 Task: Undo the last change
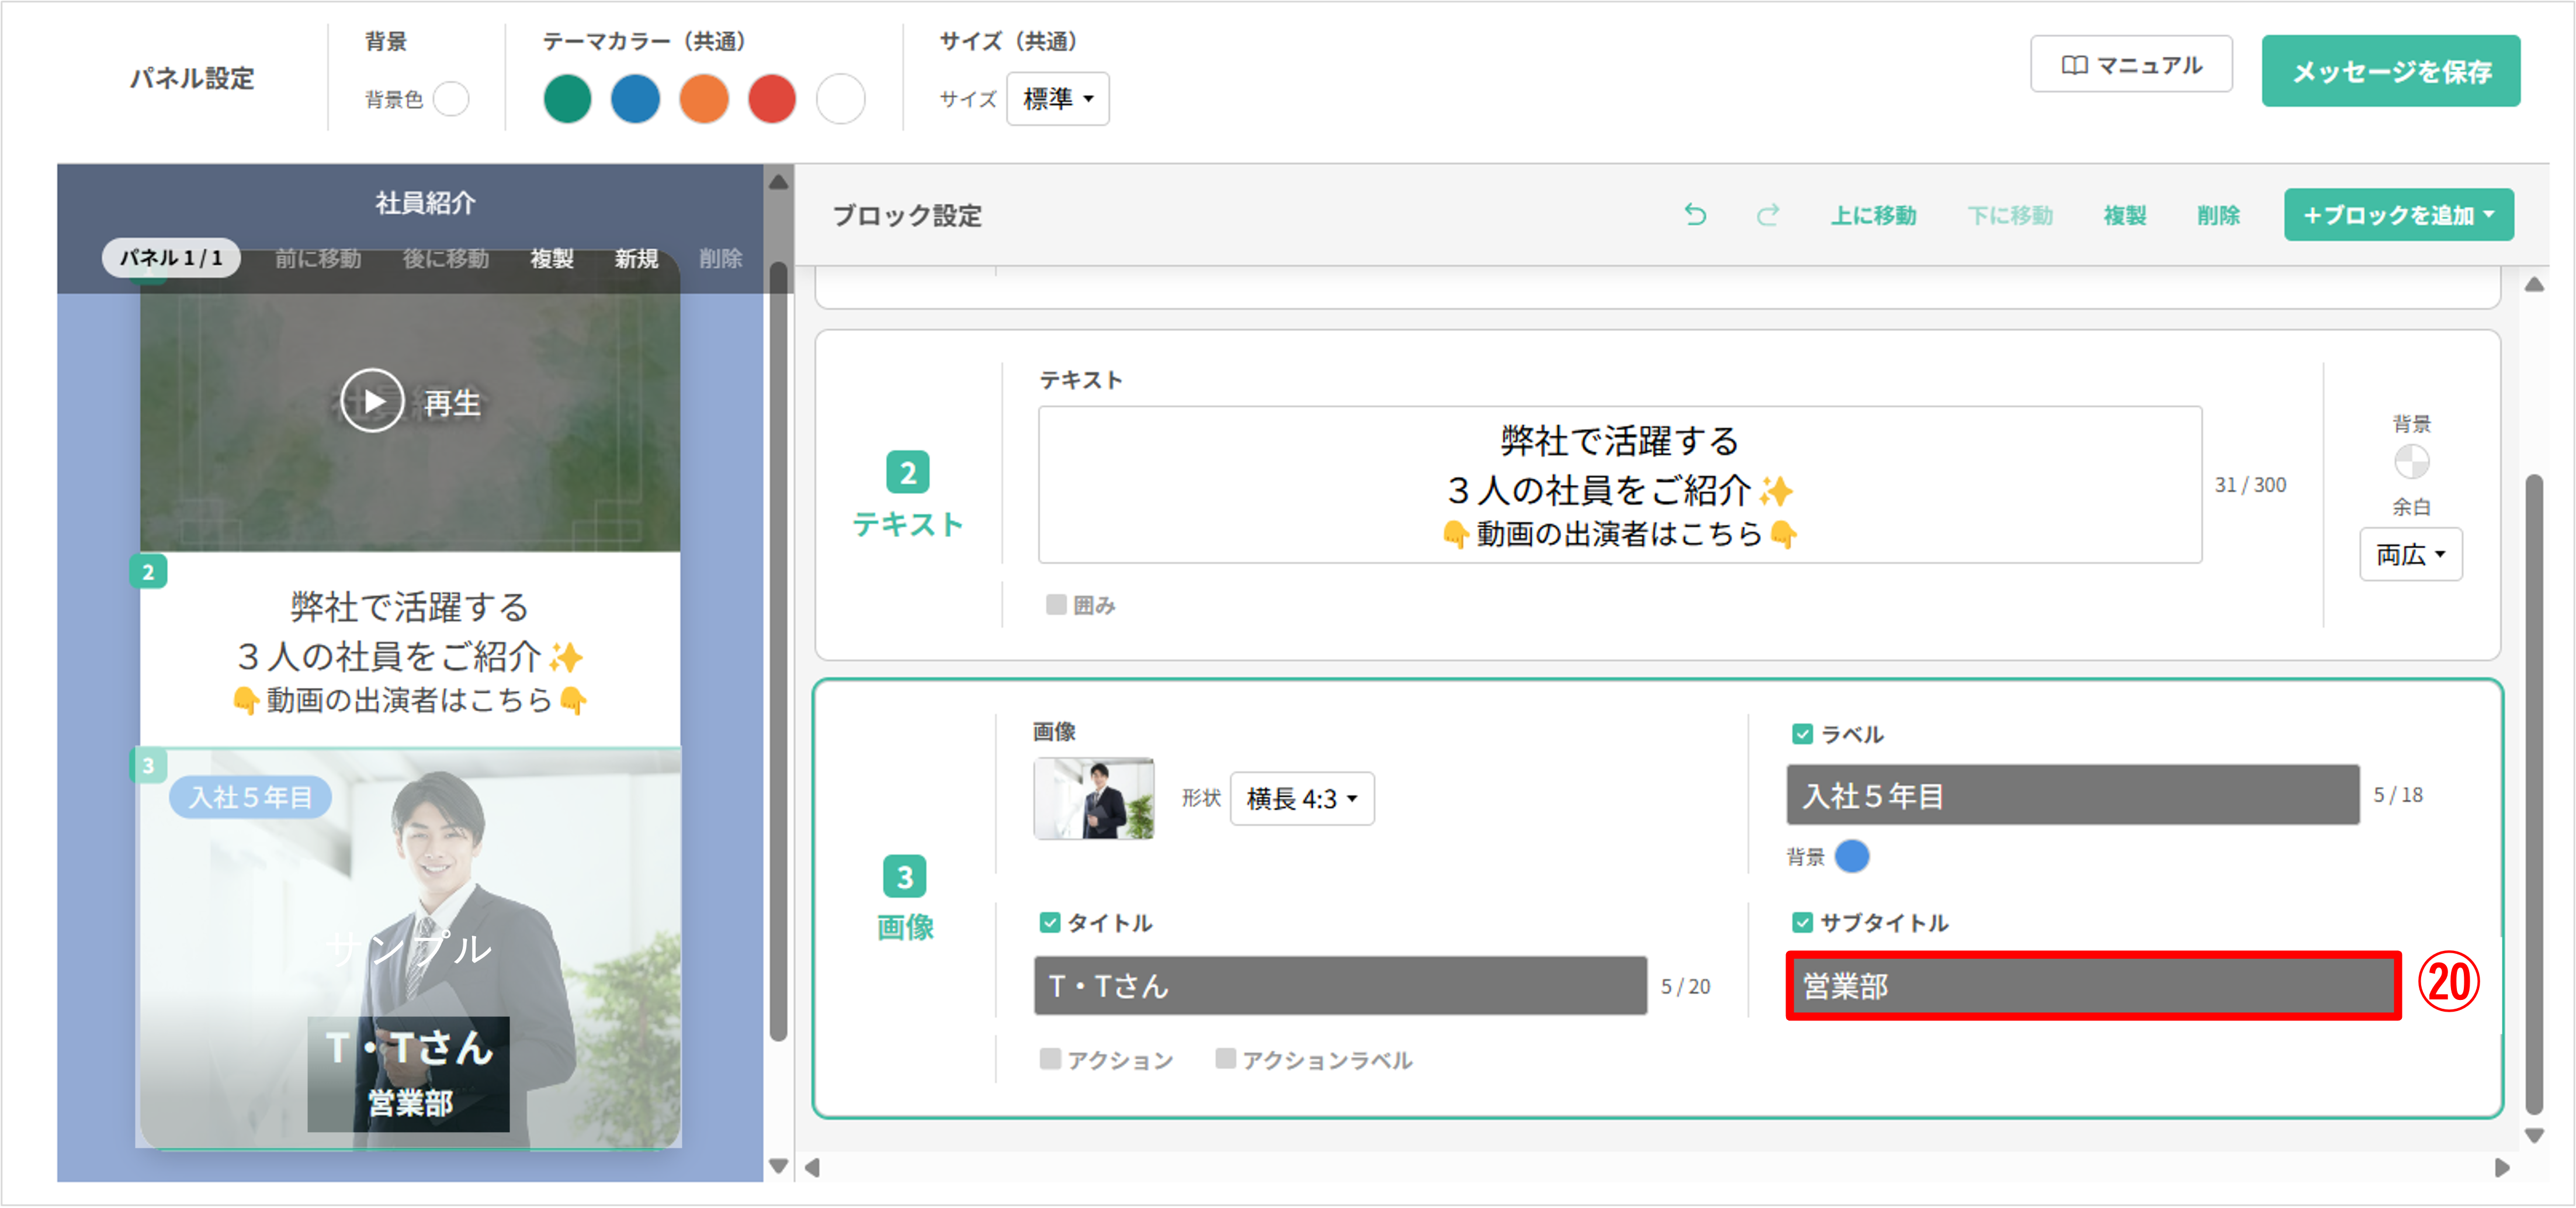tap(1695, 214)
